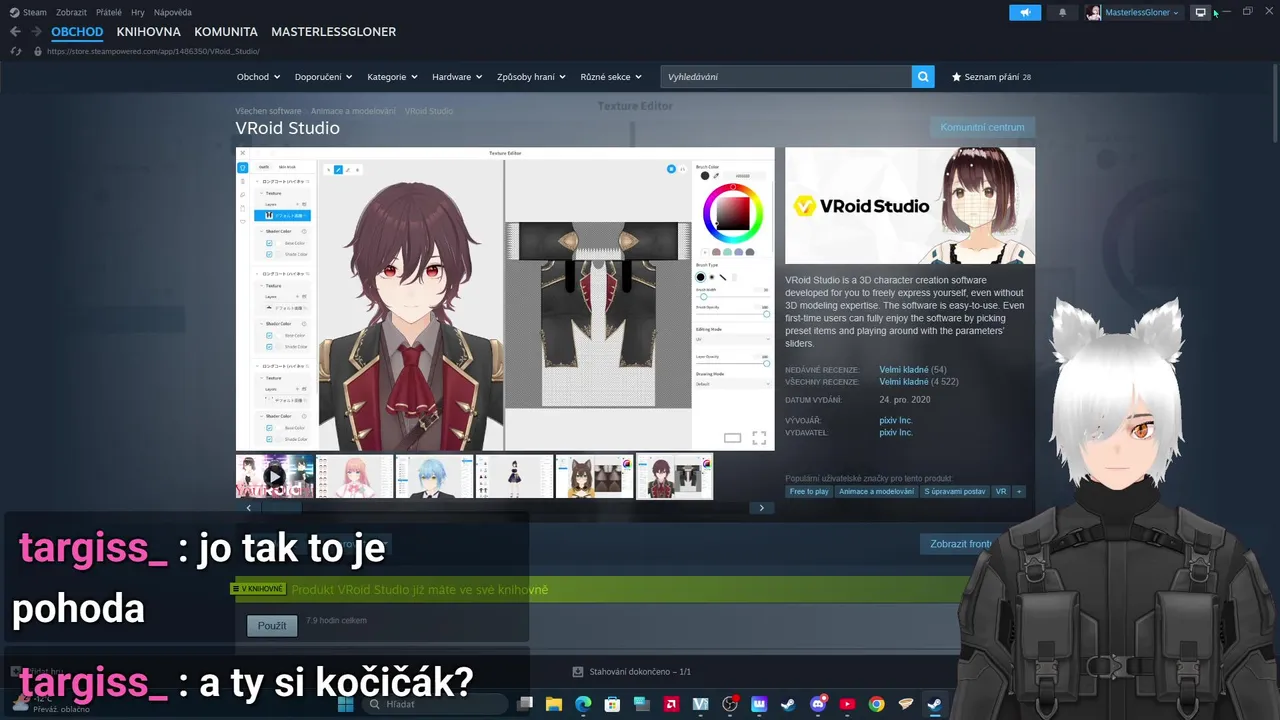The width and height of the screenshot is (1280, 720).
Task: Open Microsoft Edge from the taskbar
Action: pyautogui.click(x=583, y=704)
